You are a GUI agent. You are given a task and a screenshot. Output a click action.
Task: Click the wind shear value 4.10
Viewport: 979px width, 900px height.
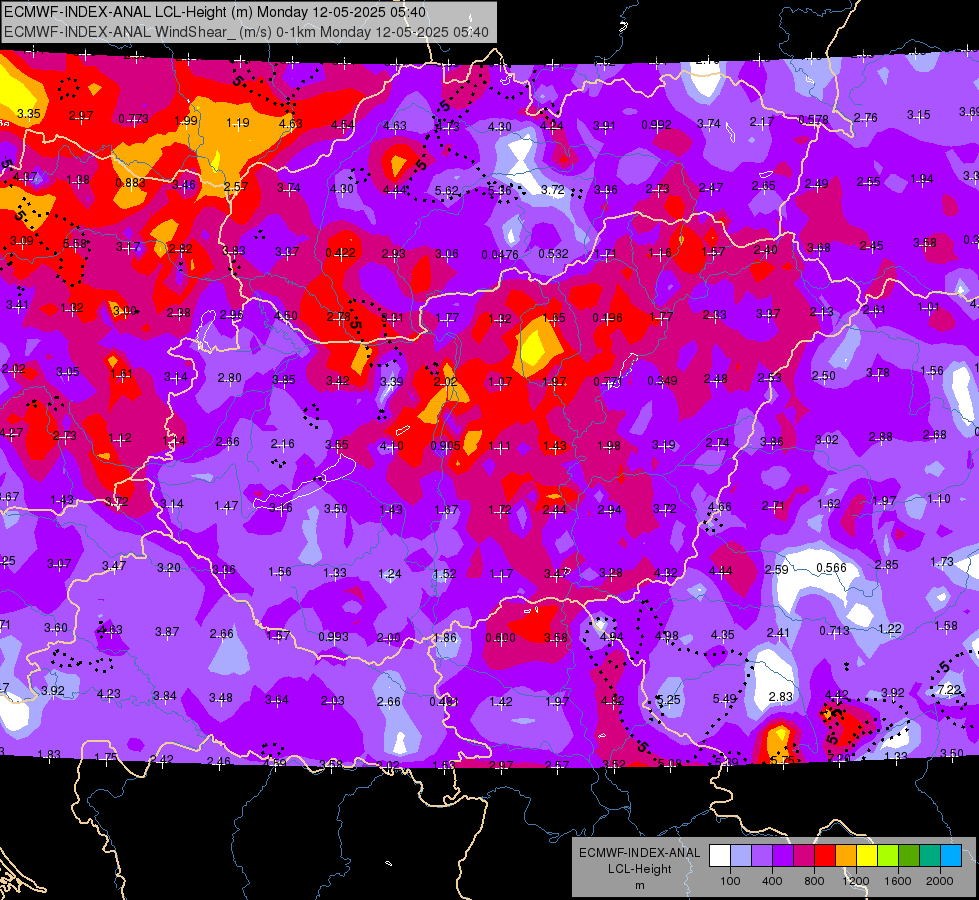coord(391,447)
